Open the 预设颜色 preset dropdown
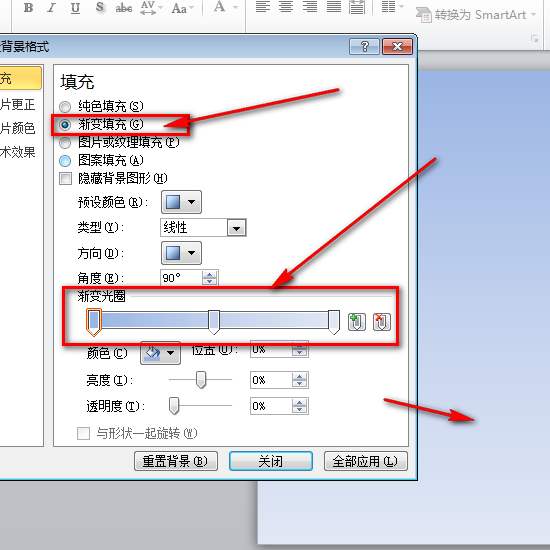Image resolution: width=550 pixels, height=550 pixels. [x=181, y=202]
